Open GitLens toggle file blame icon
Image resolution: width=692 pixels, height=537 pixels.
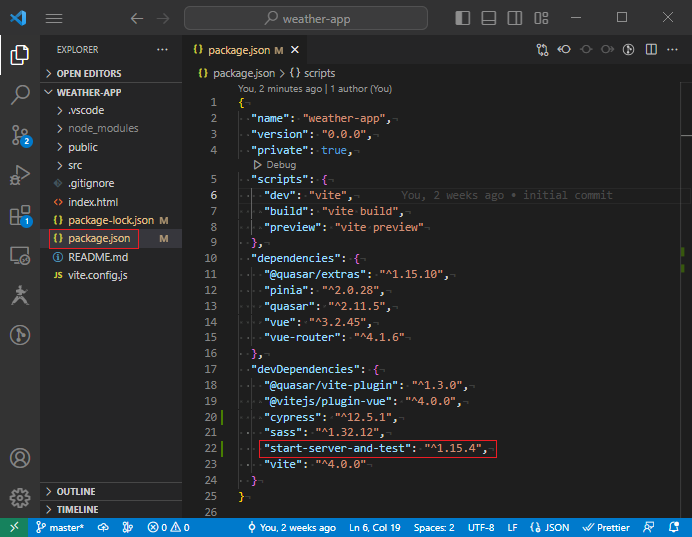[x=628, y=49]
